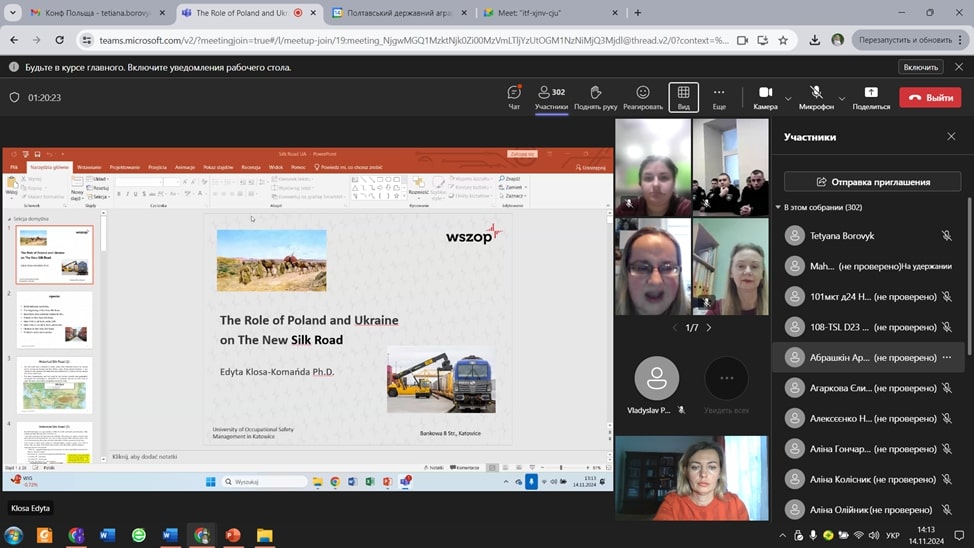This screenshot has width=974, height=548.
Task: Reload the current page
Action: pos(60,40)
